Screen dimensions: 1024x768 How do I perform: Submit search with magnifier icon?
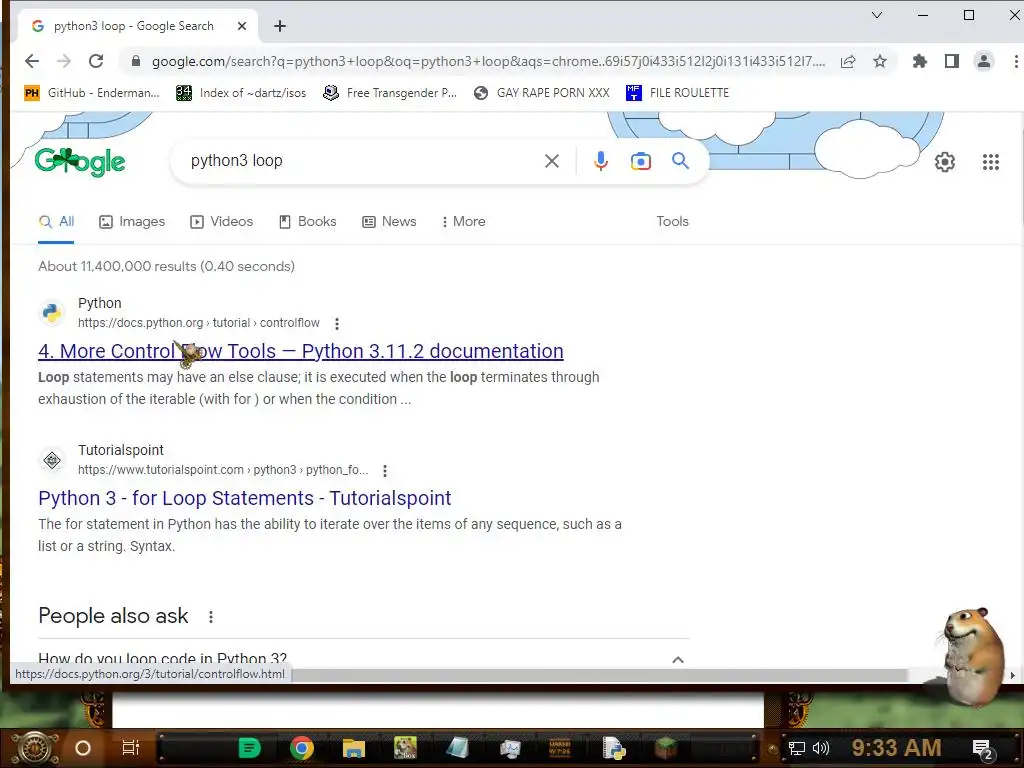click(680, 161)
